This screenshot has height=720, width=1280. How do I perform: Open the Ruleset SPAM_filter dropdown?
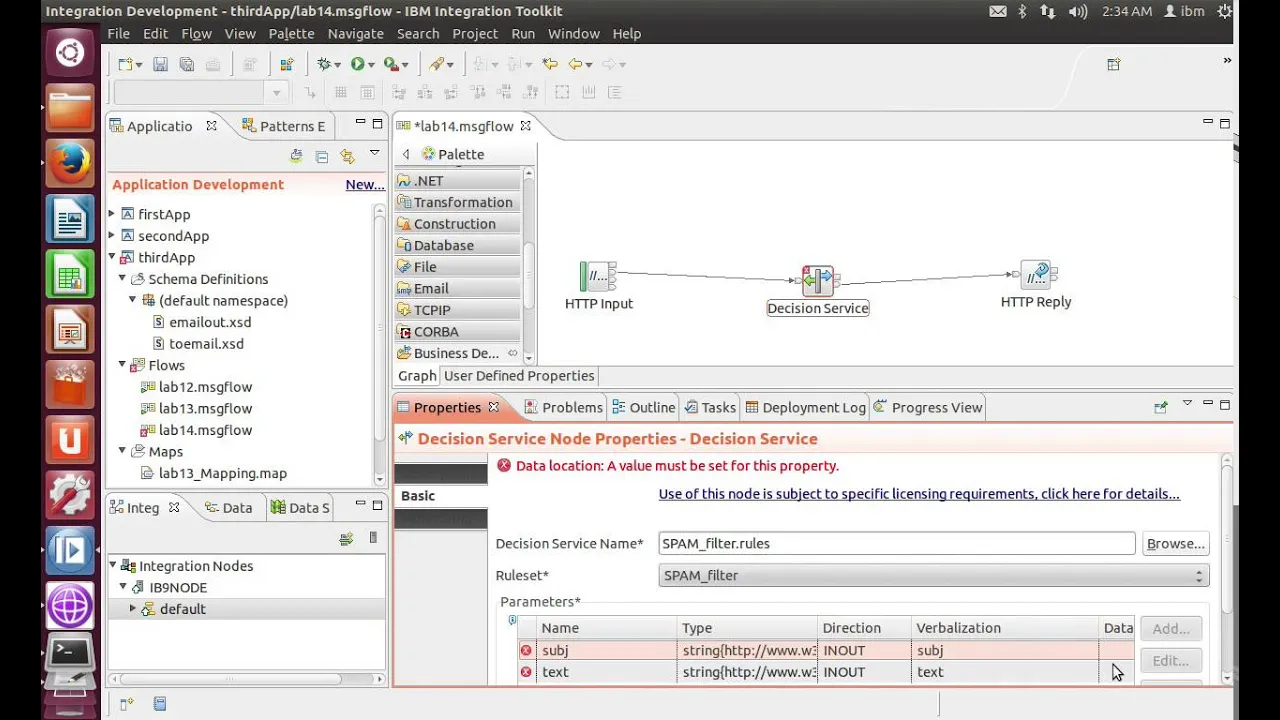tap(934, 575)
